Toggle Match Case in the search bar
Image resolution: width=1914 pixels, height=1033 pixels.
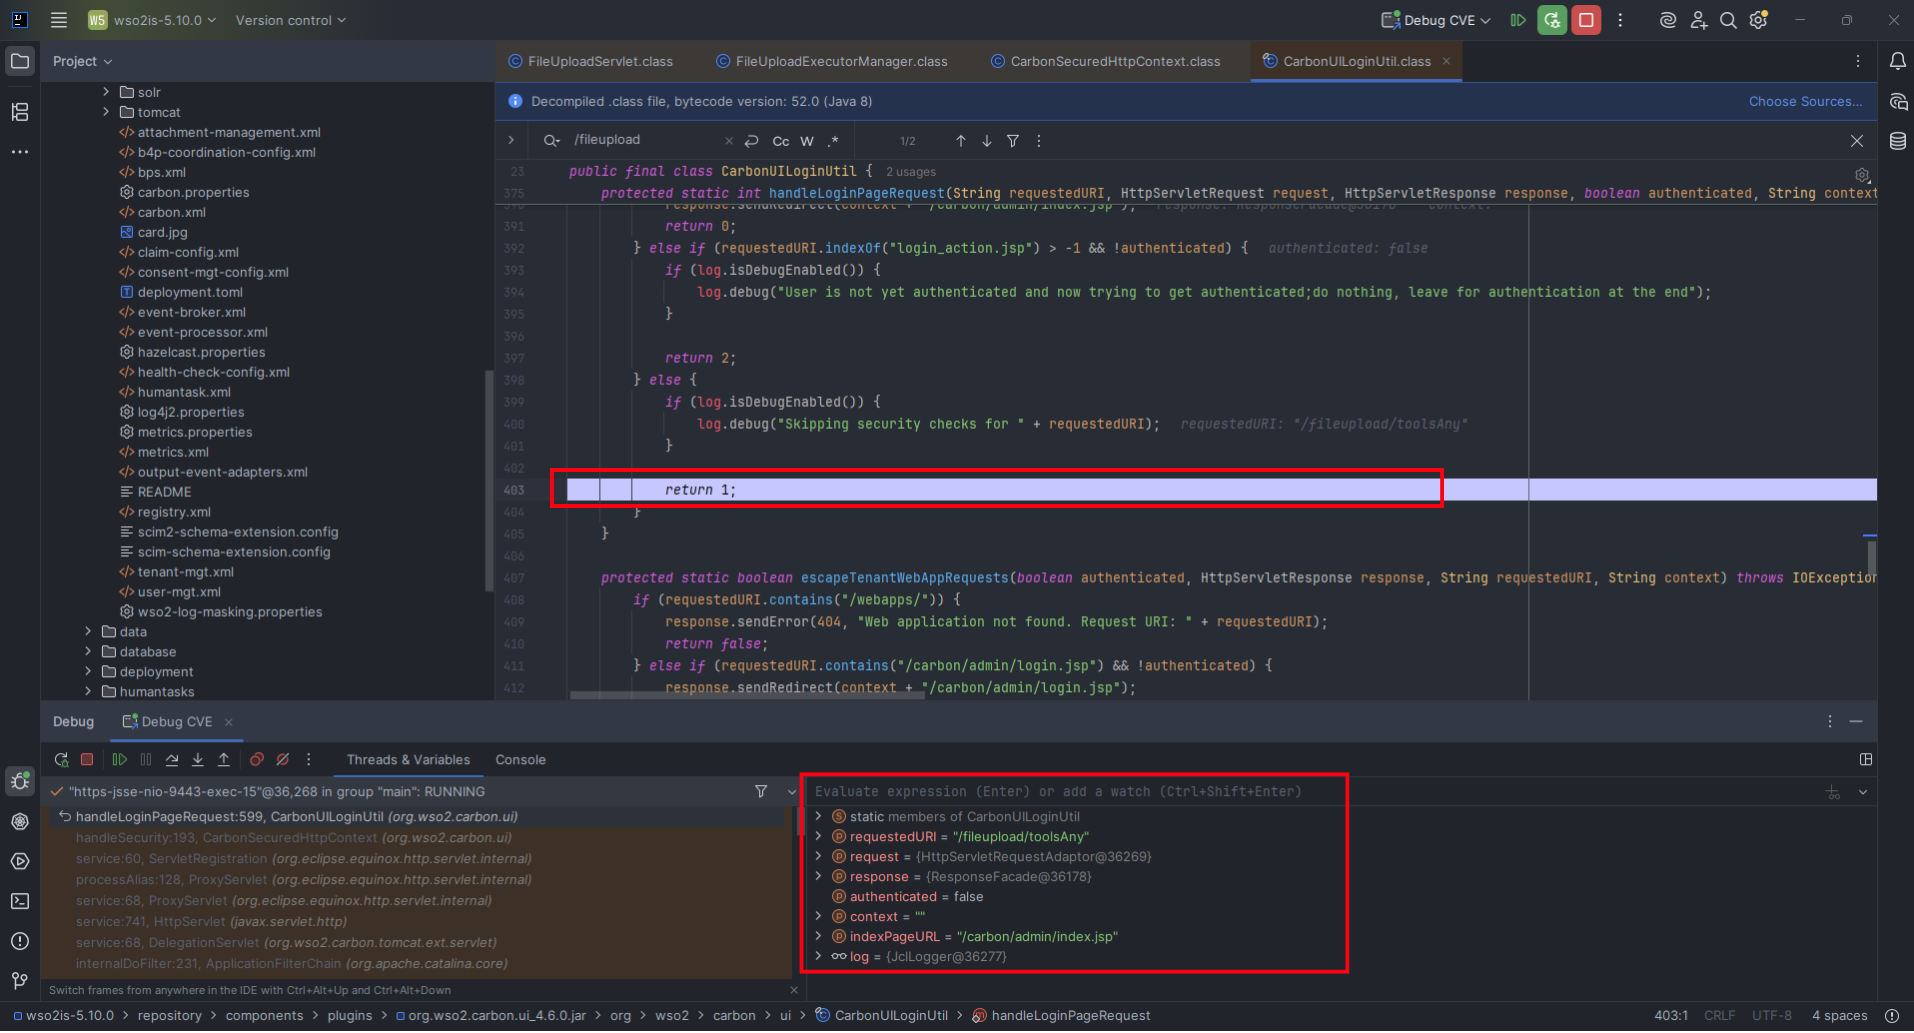point(780,141)
